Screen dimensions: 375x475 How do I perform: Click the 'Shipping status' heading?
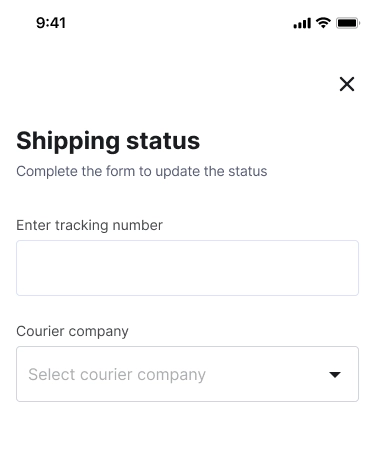tap(108, 141)
